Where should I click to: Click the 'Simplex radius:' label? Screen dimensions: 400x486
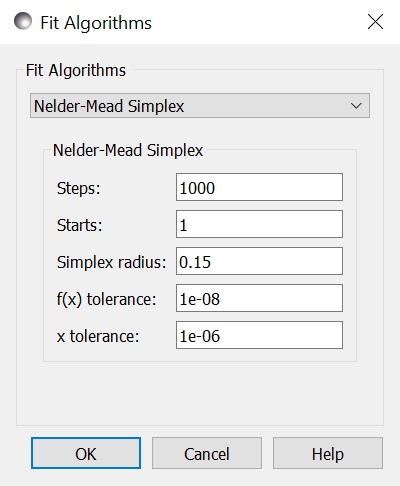111,262
